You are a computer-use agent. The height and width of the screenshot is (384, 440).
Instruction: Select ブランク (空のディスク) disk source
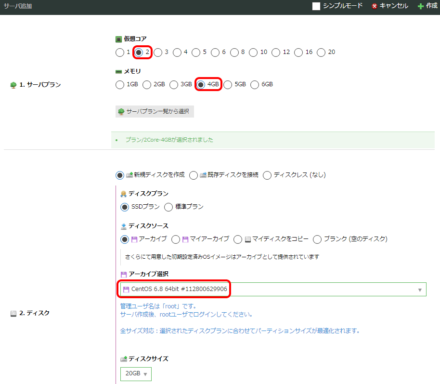pyautogui.click(x=317, y=239)
